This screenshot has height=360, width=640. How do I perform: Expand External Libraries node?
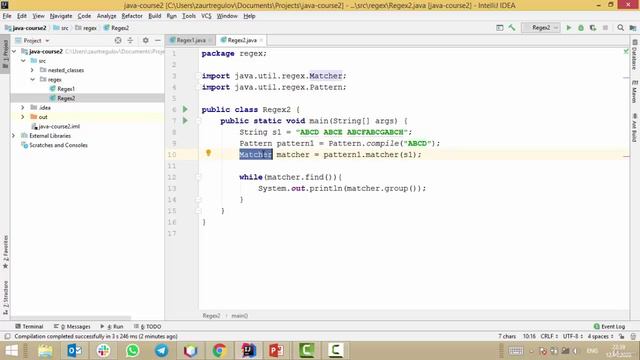[13, 136]
